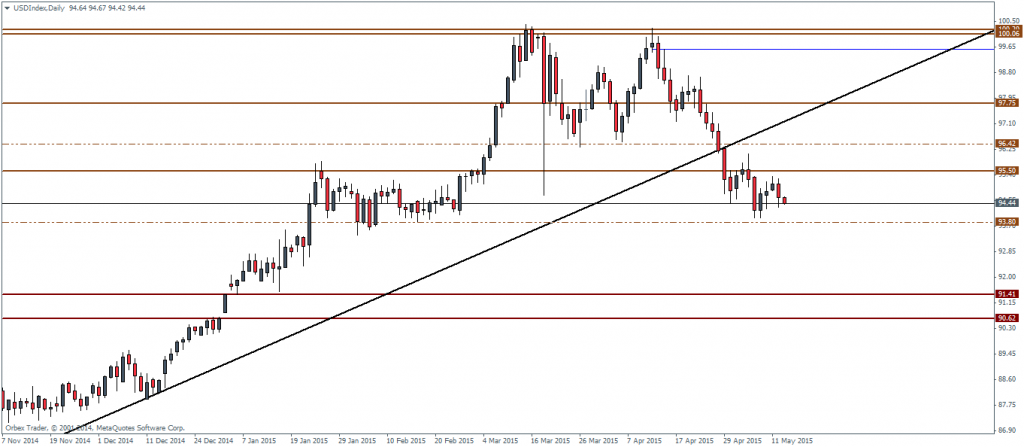This screenshot has width=1024, height=447.
Task: Click the 24 Dec 2014 date label
Action: [214, 441]
